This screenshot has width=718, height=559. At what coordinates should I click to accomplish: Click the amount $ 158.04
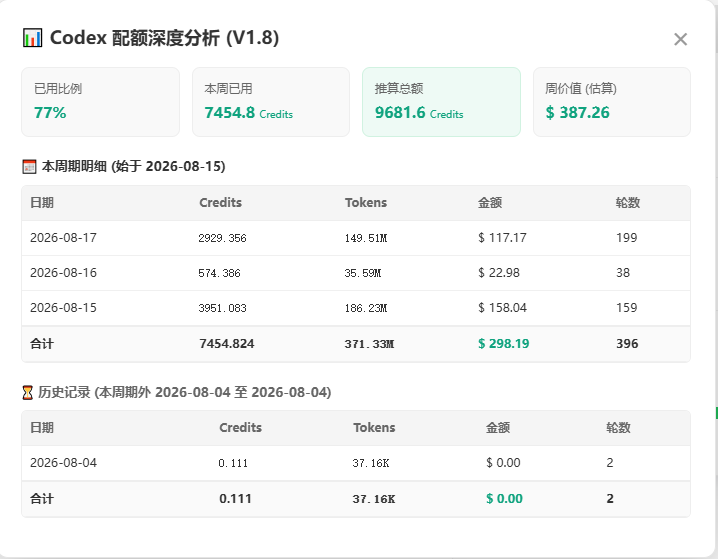[502, 308]
